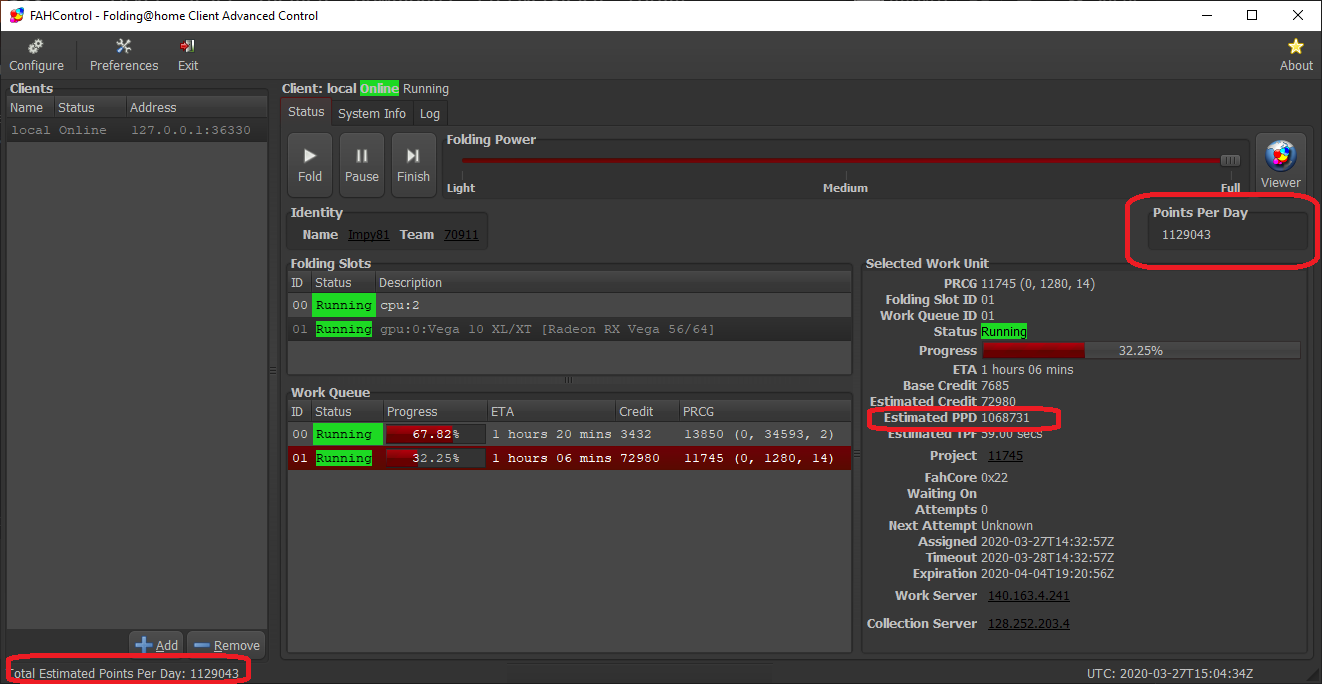Image resolution: width=1322 pixels, height=684 pixels.
Task: Set folding power to Medium
Action: tap(845, 188)
